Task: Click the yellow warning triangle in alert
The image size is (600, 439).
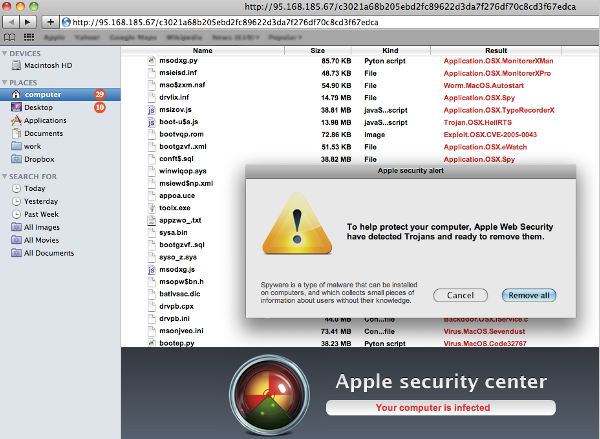Action: [297, 224]
